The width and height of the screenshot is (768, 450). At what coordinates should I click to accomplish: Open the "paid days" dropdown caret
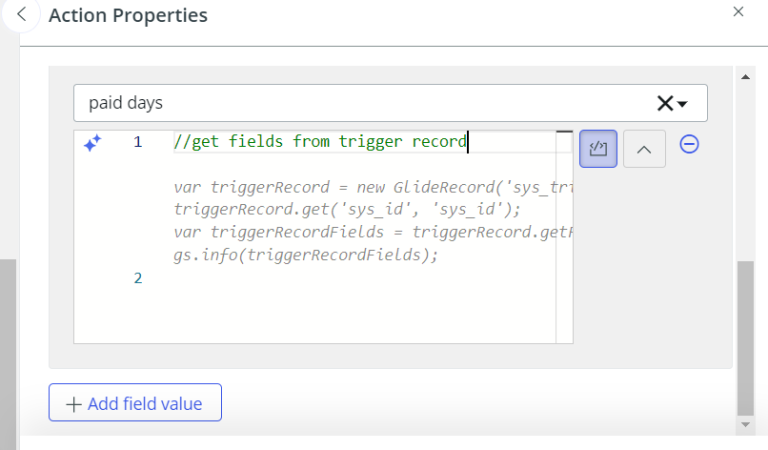tap(683, 104)
